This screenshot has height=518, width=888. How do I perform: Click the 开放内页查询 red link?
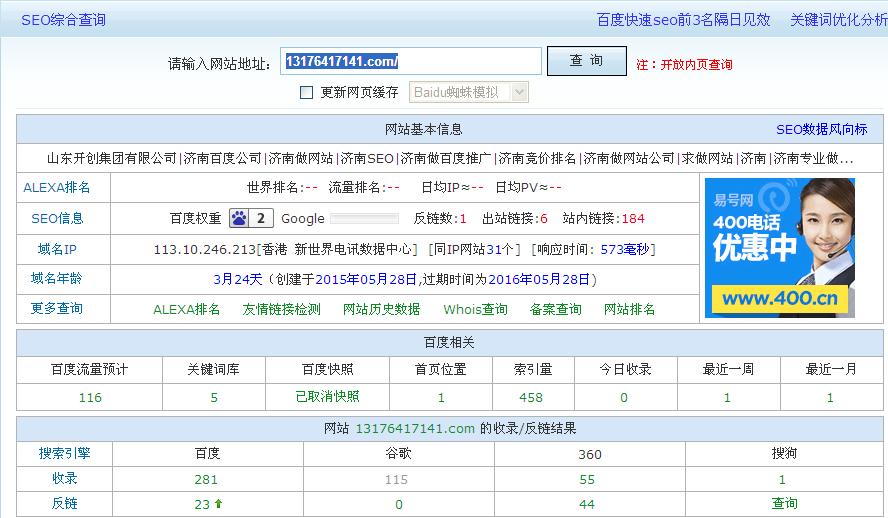point(696,65)
